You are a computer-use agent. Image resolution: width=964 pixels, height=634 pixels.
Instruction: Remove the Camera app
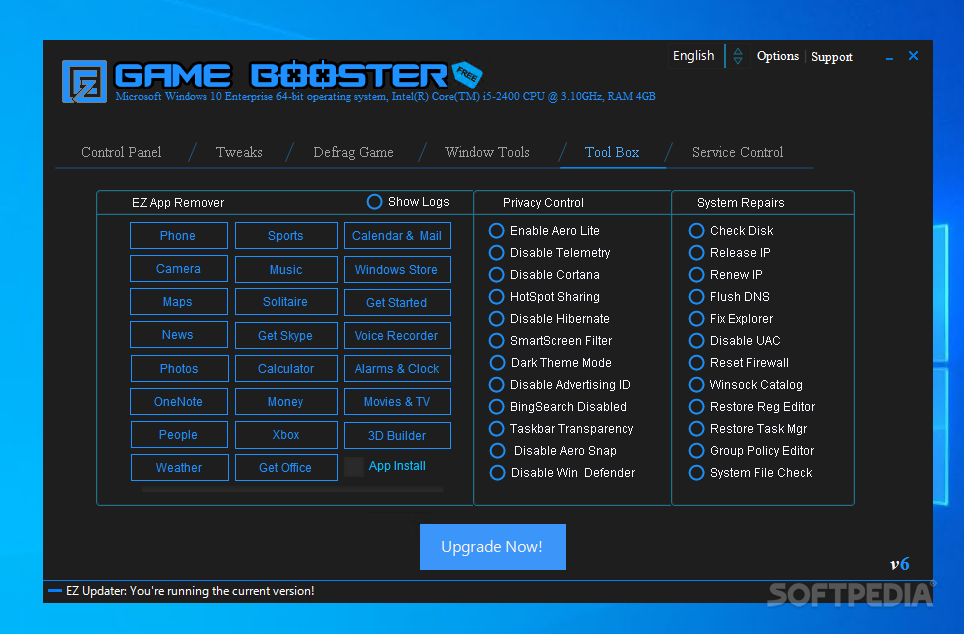[179, 269]
